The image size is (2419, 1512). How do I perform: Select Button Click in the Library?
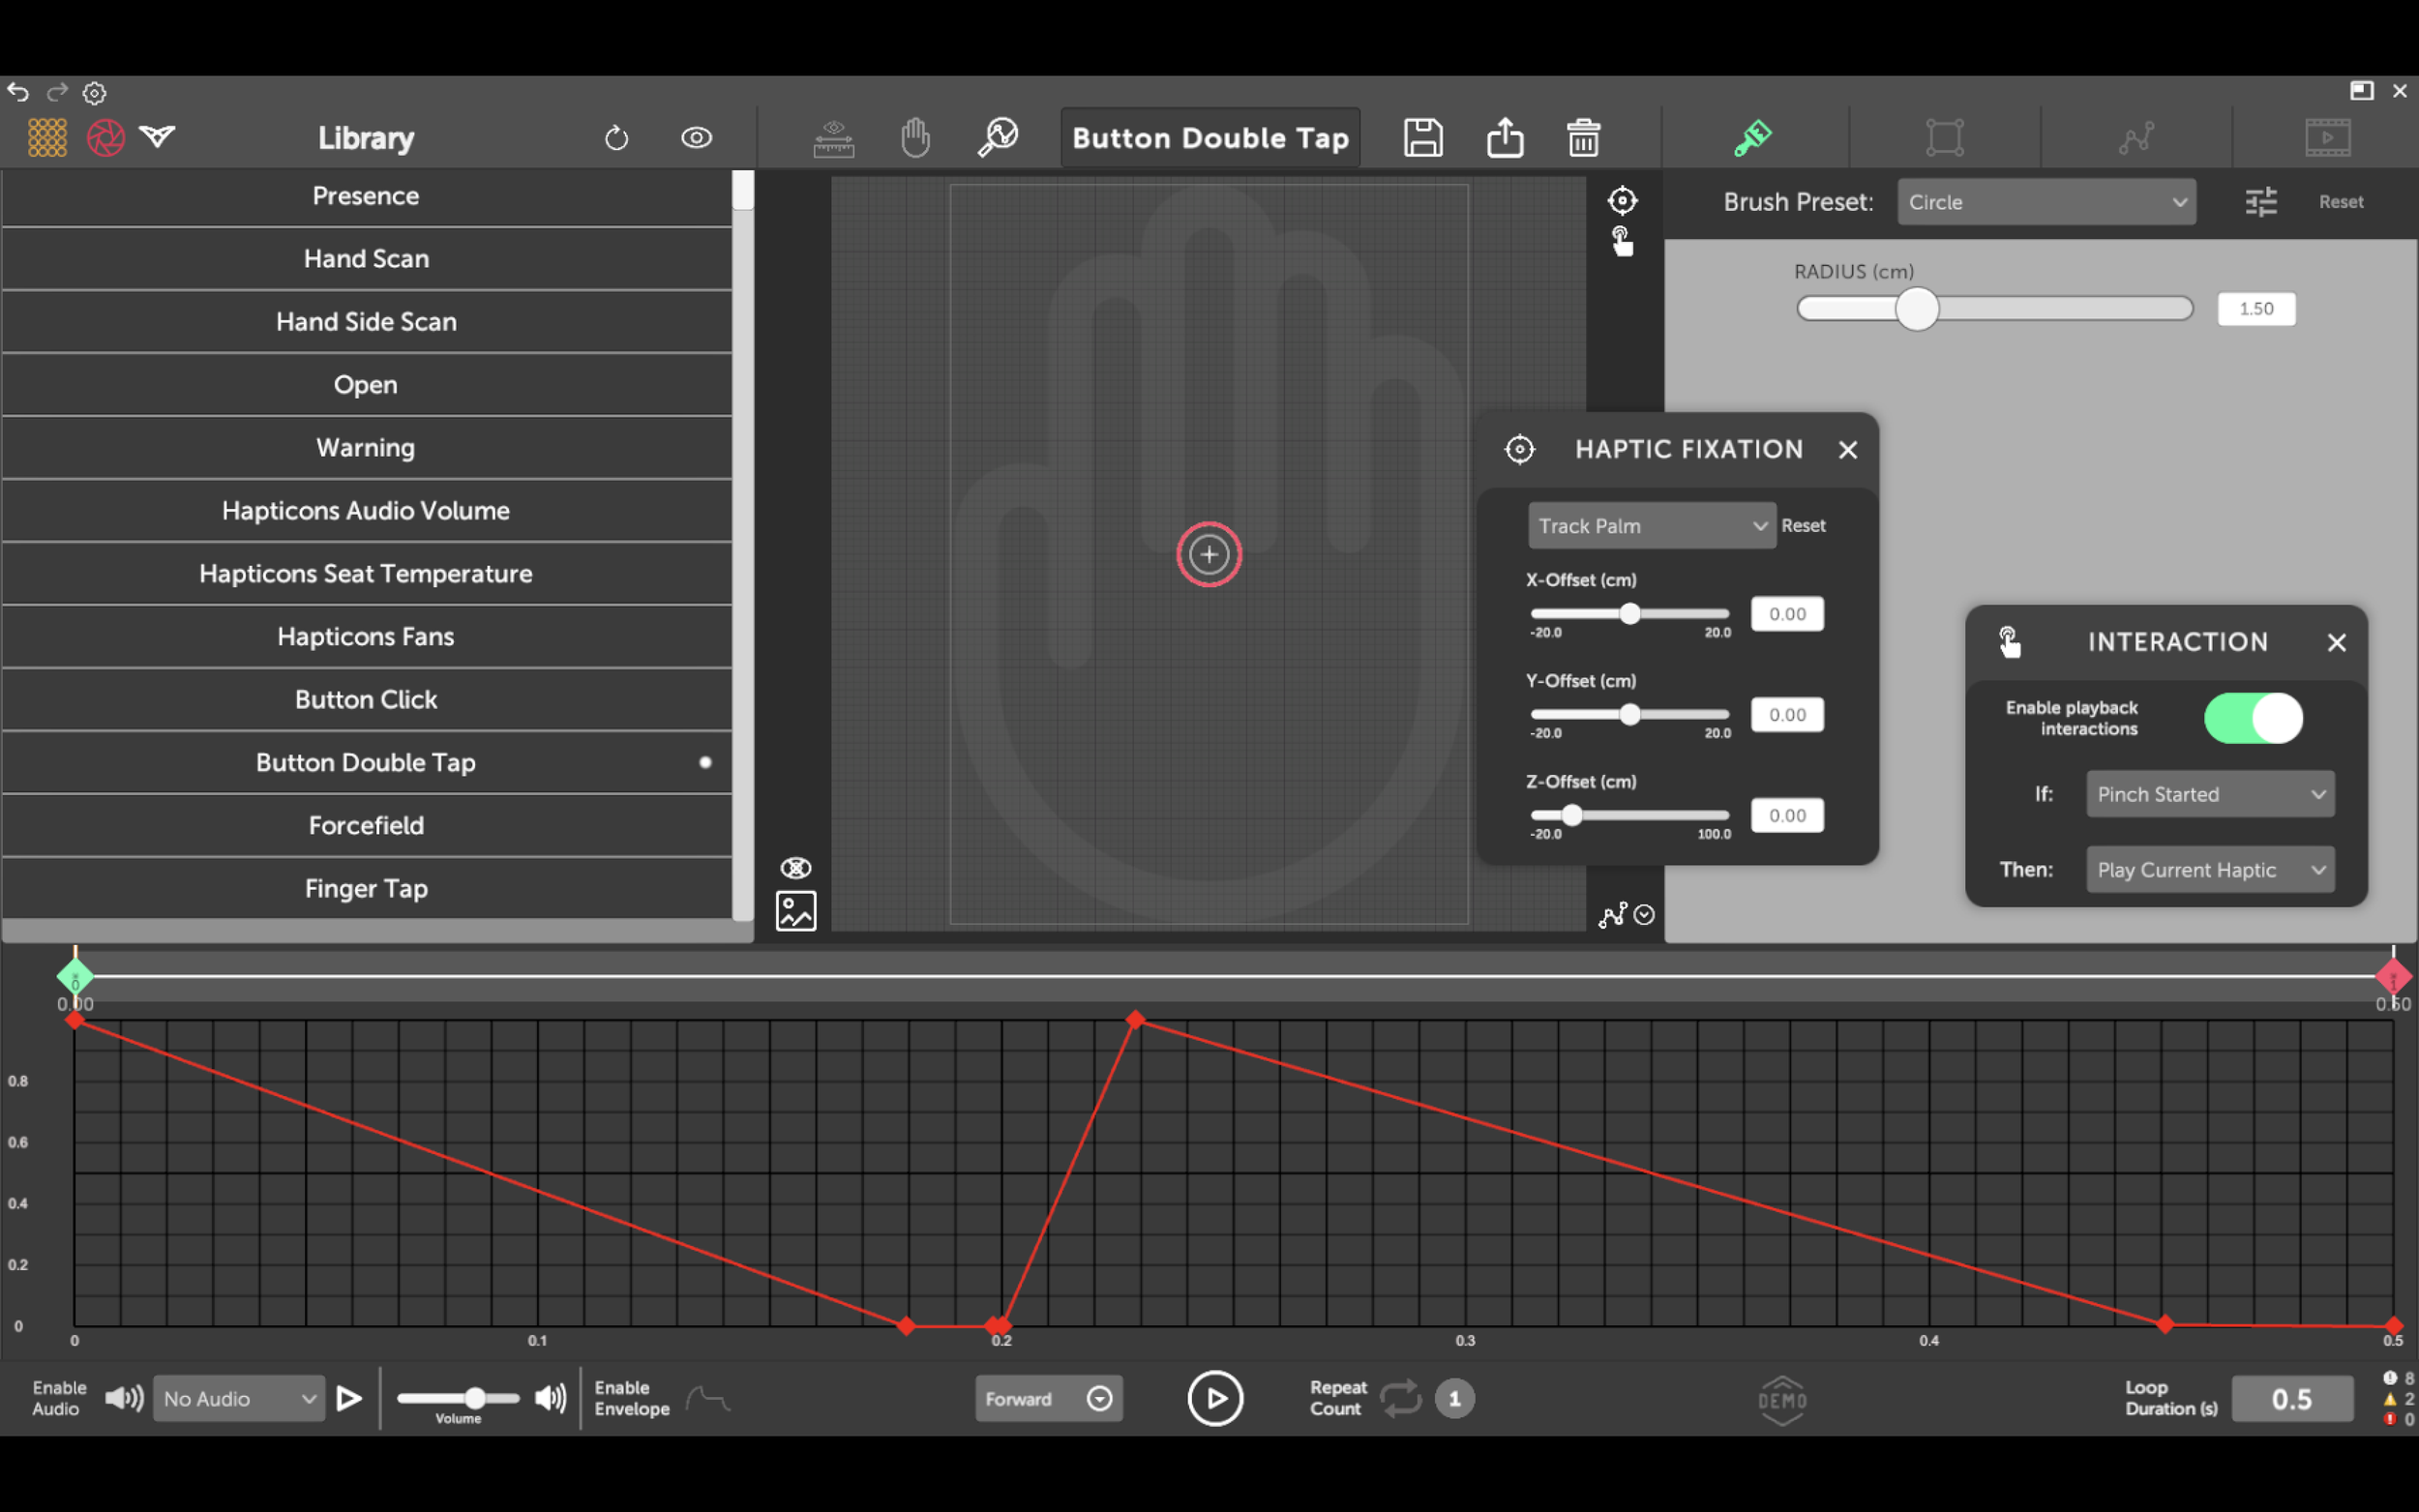[366, 700]
